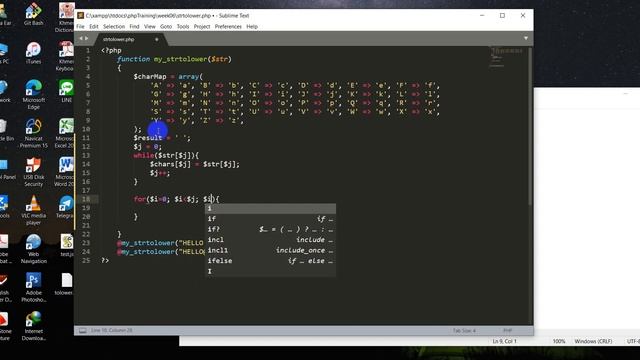Image resolution: width=640 pixels, height=360 pixels.
Task: Open Web Navigation desktop icon
Action: coord(33,249)
